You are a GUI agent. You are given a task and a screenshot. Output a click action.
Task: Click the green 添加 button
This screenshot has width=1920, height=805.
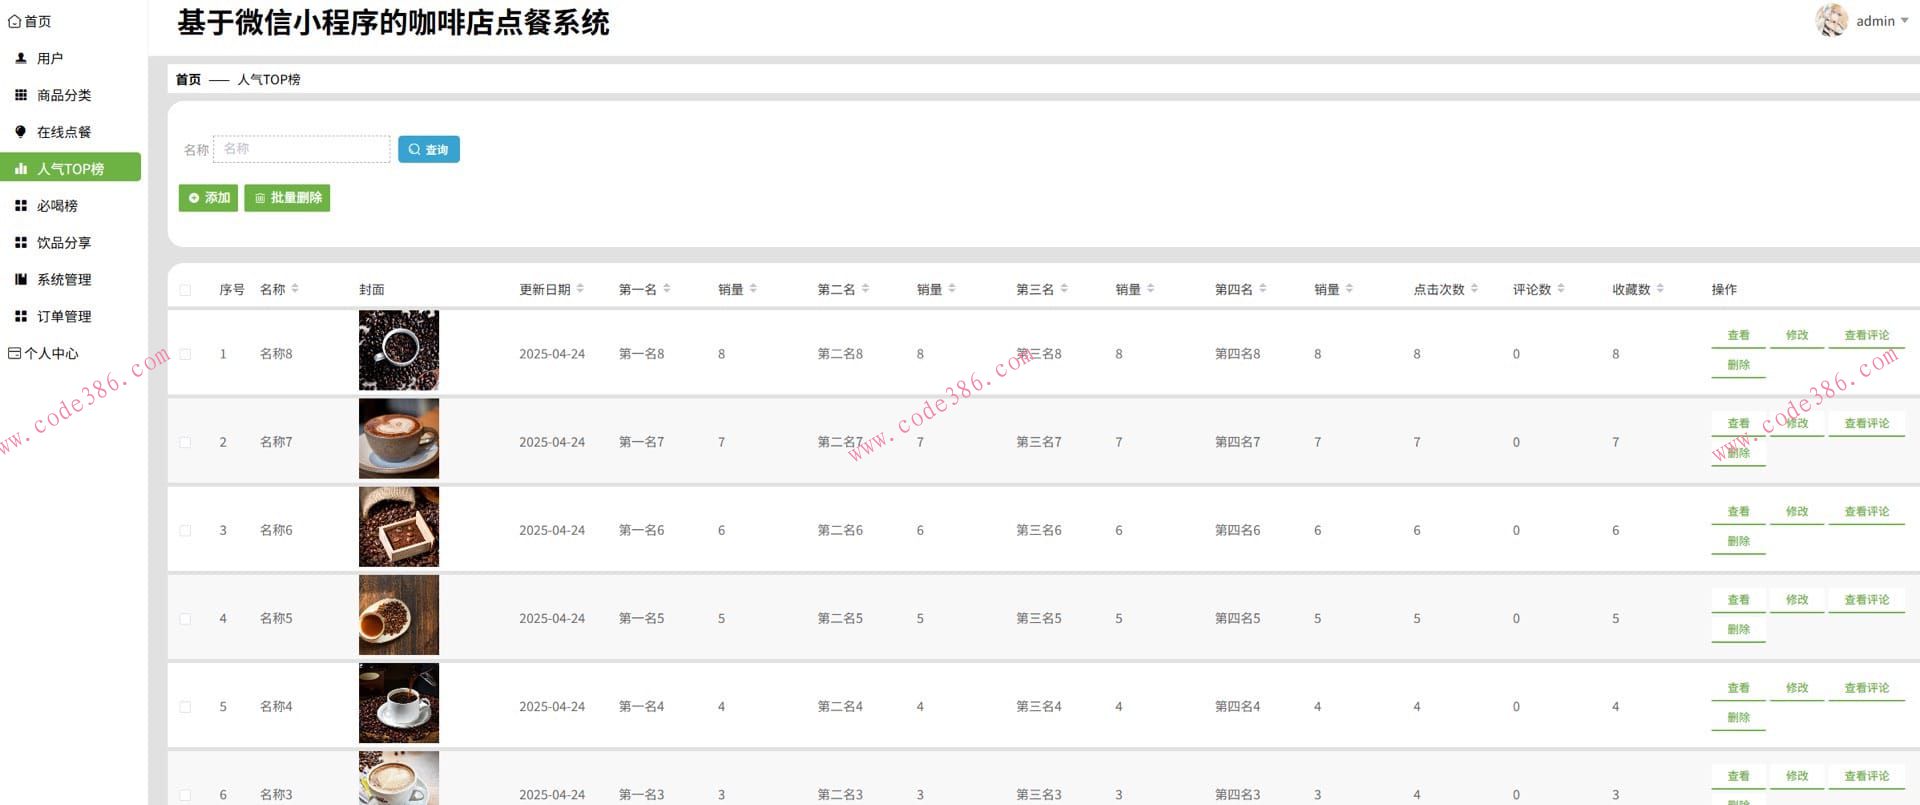208,198
